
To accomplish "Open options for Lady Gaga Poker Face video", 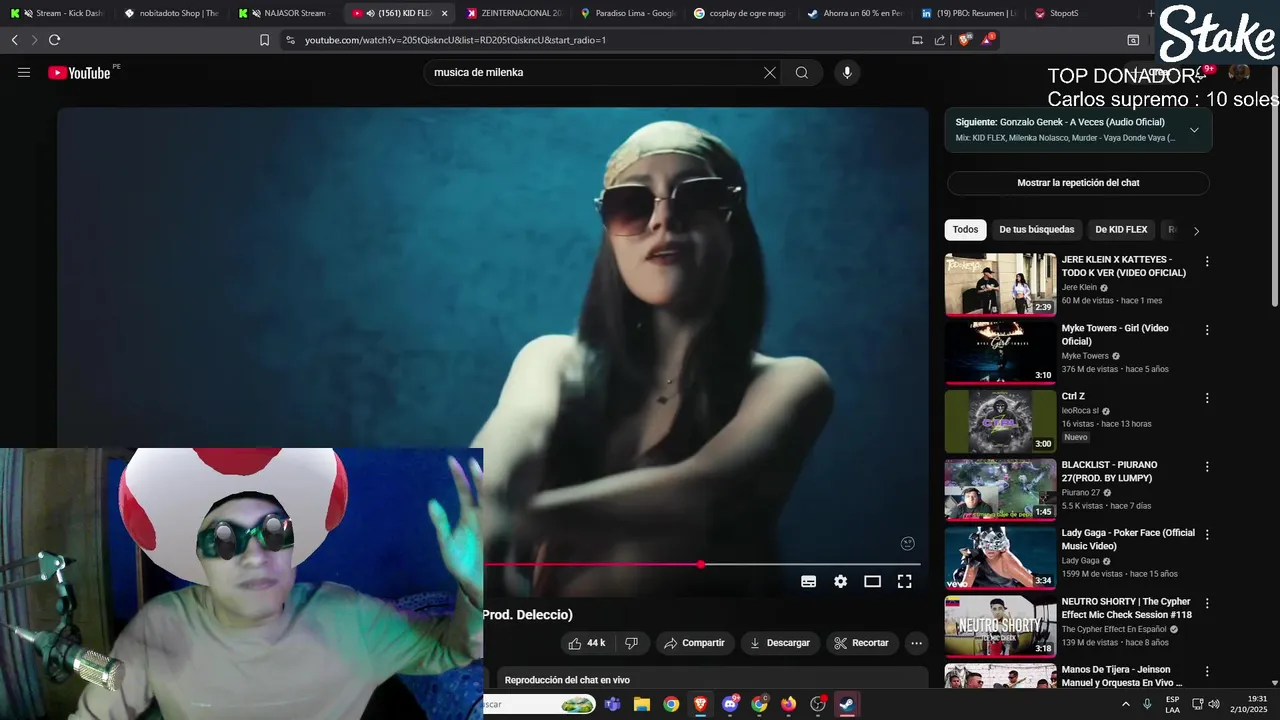I will [x=1207, y=535].
